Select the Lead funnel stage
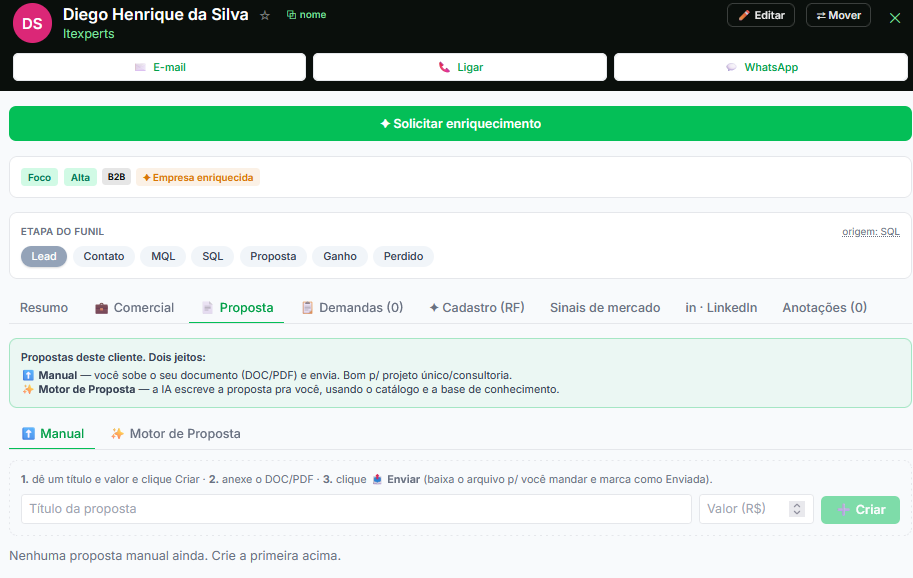Screen dimensions: 913x578 coord(44,256)
